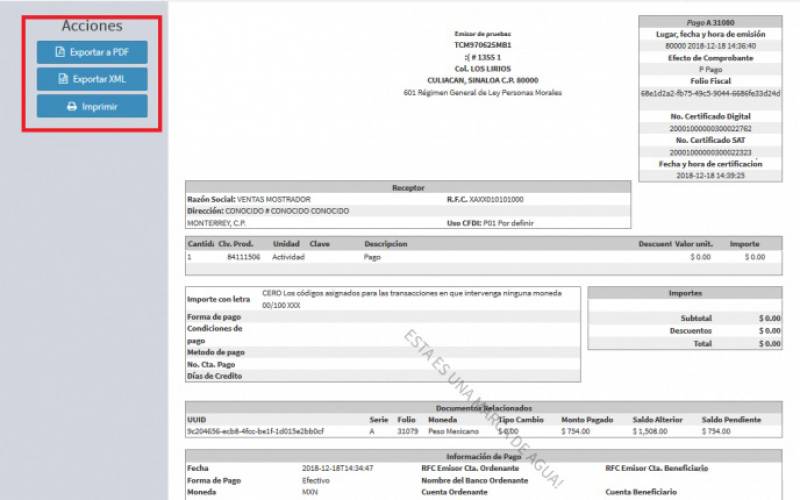Select 'Pago' in the Descripcion column
This screenshot has width=800, height=500.
[x=372, y=257]
